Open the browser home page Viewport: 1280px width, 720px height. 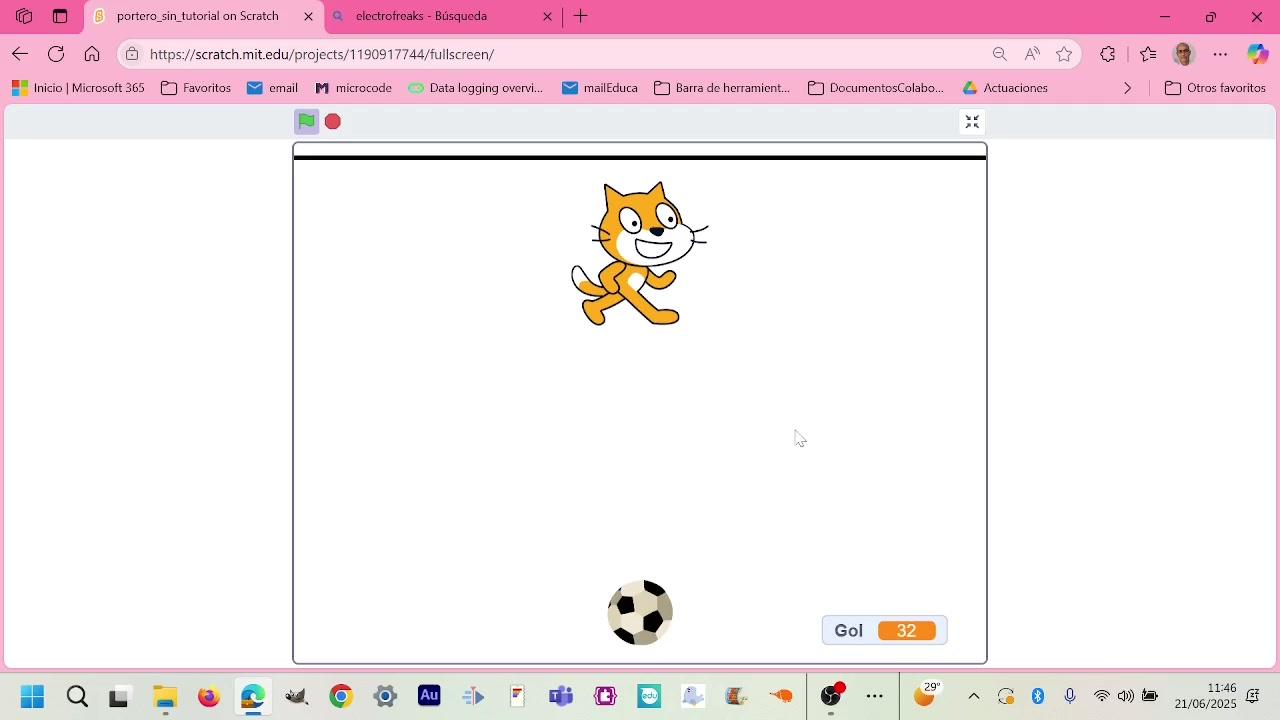(x=92, y=54)
